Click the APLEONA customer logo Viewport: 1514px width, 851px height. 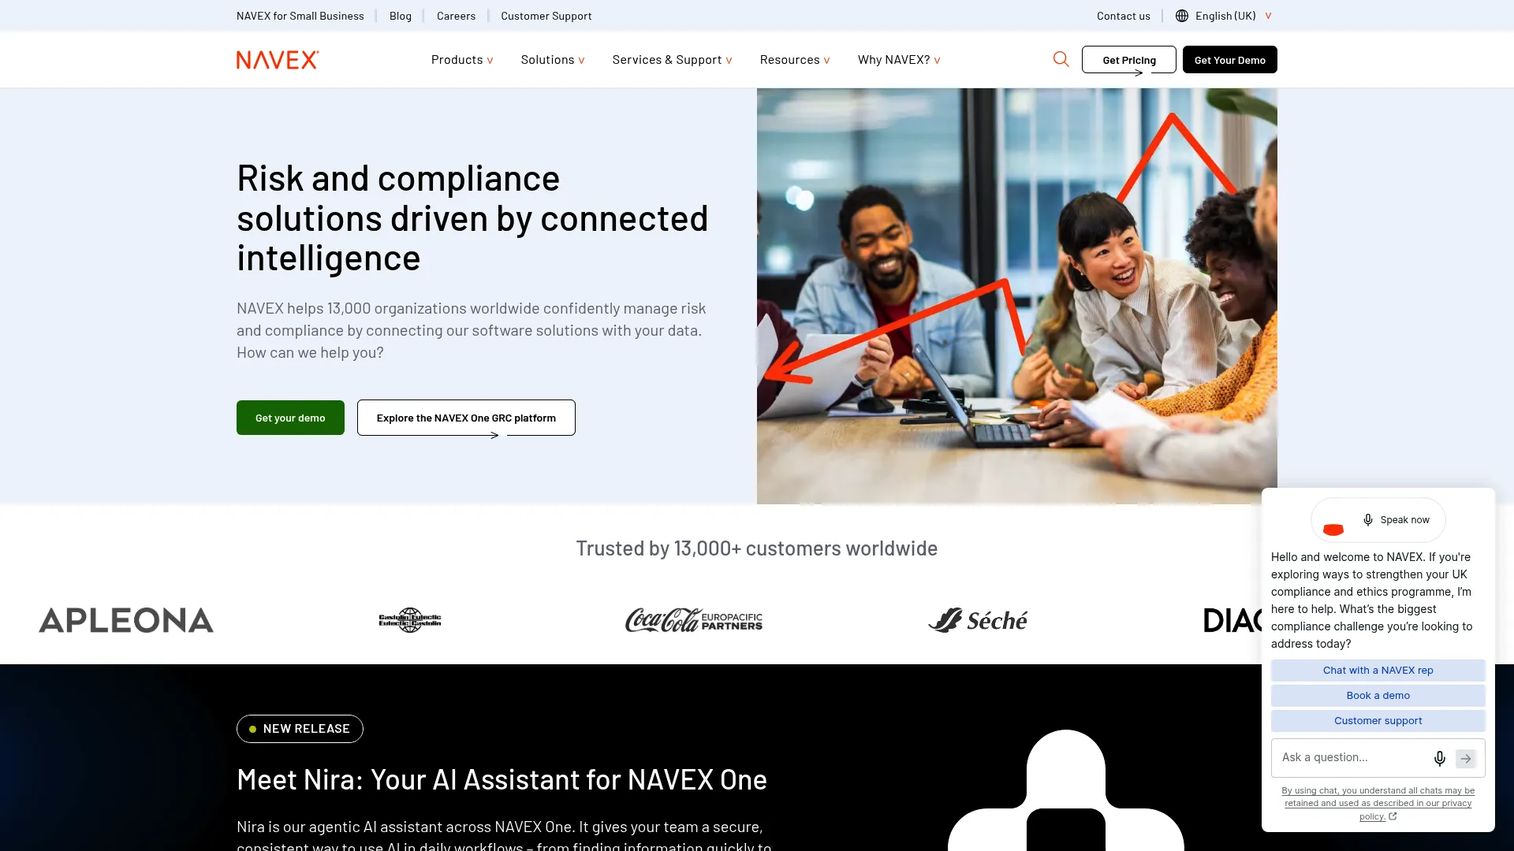point(126,620)
